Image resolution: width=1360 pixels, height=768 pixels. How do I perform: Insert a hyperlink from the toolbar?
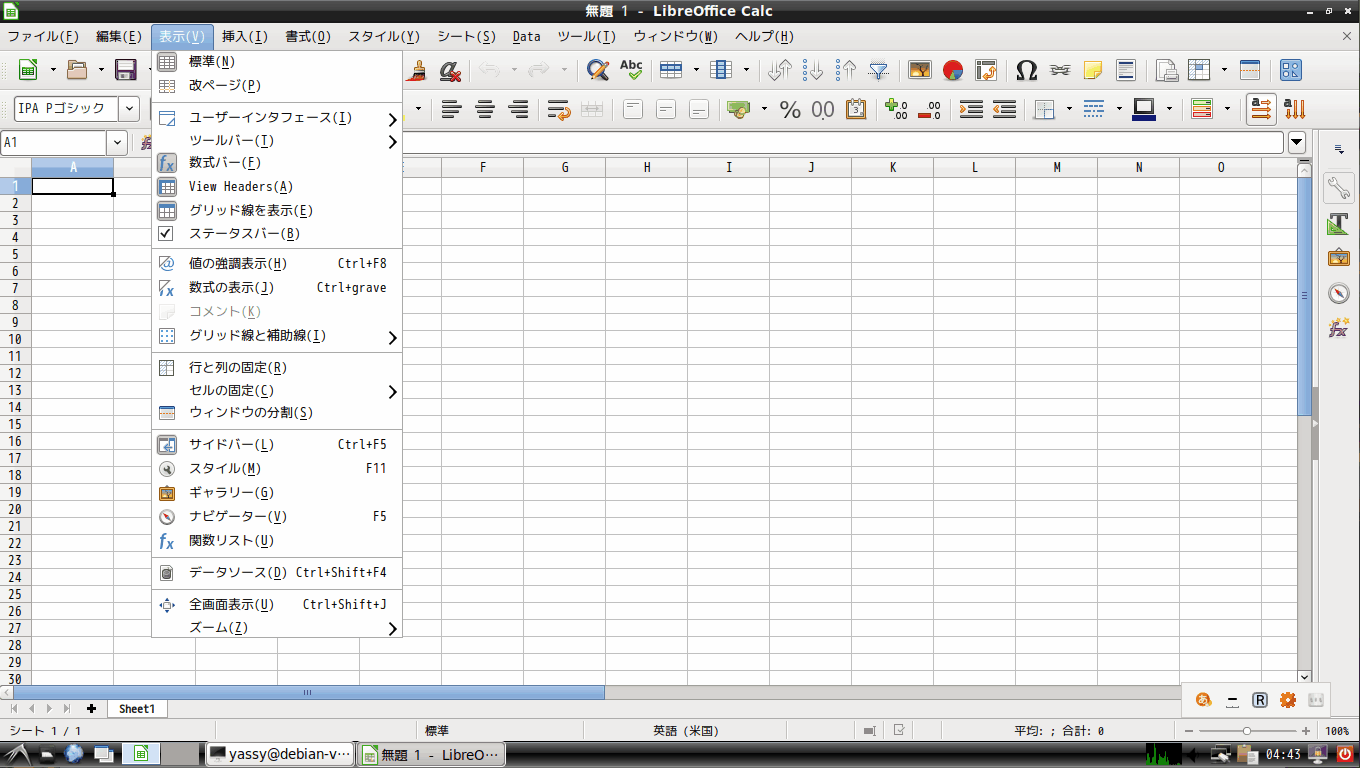1060,70
